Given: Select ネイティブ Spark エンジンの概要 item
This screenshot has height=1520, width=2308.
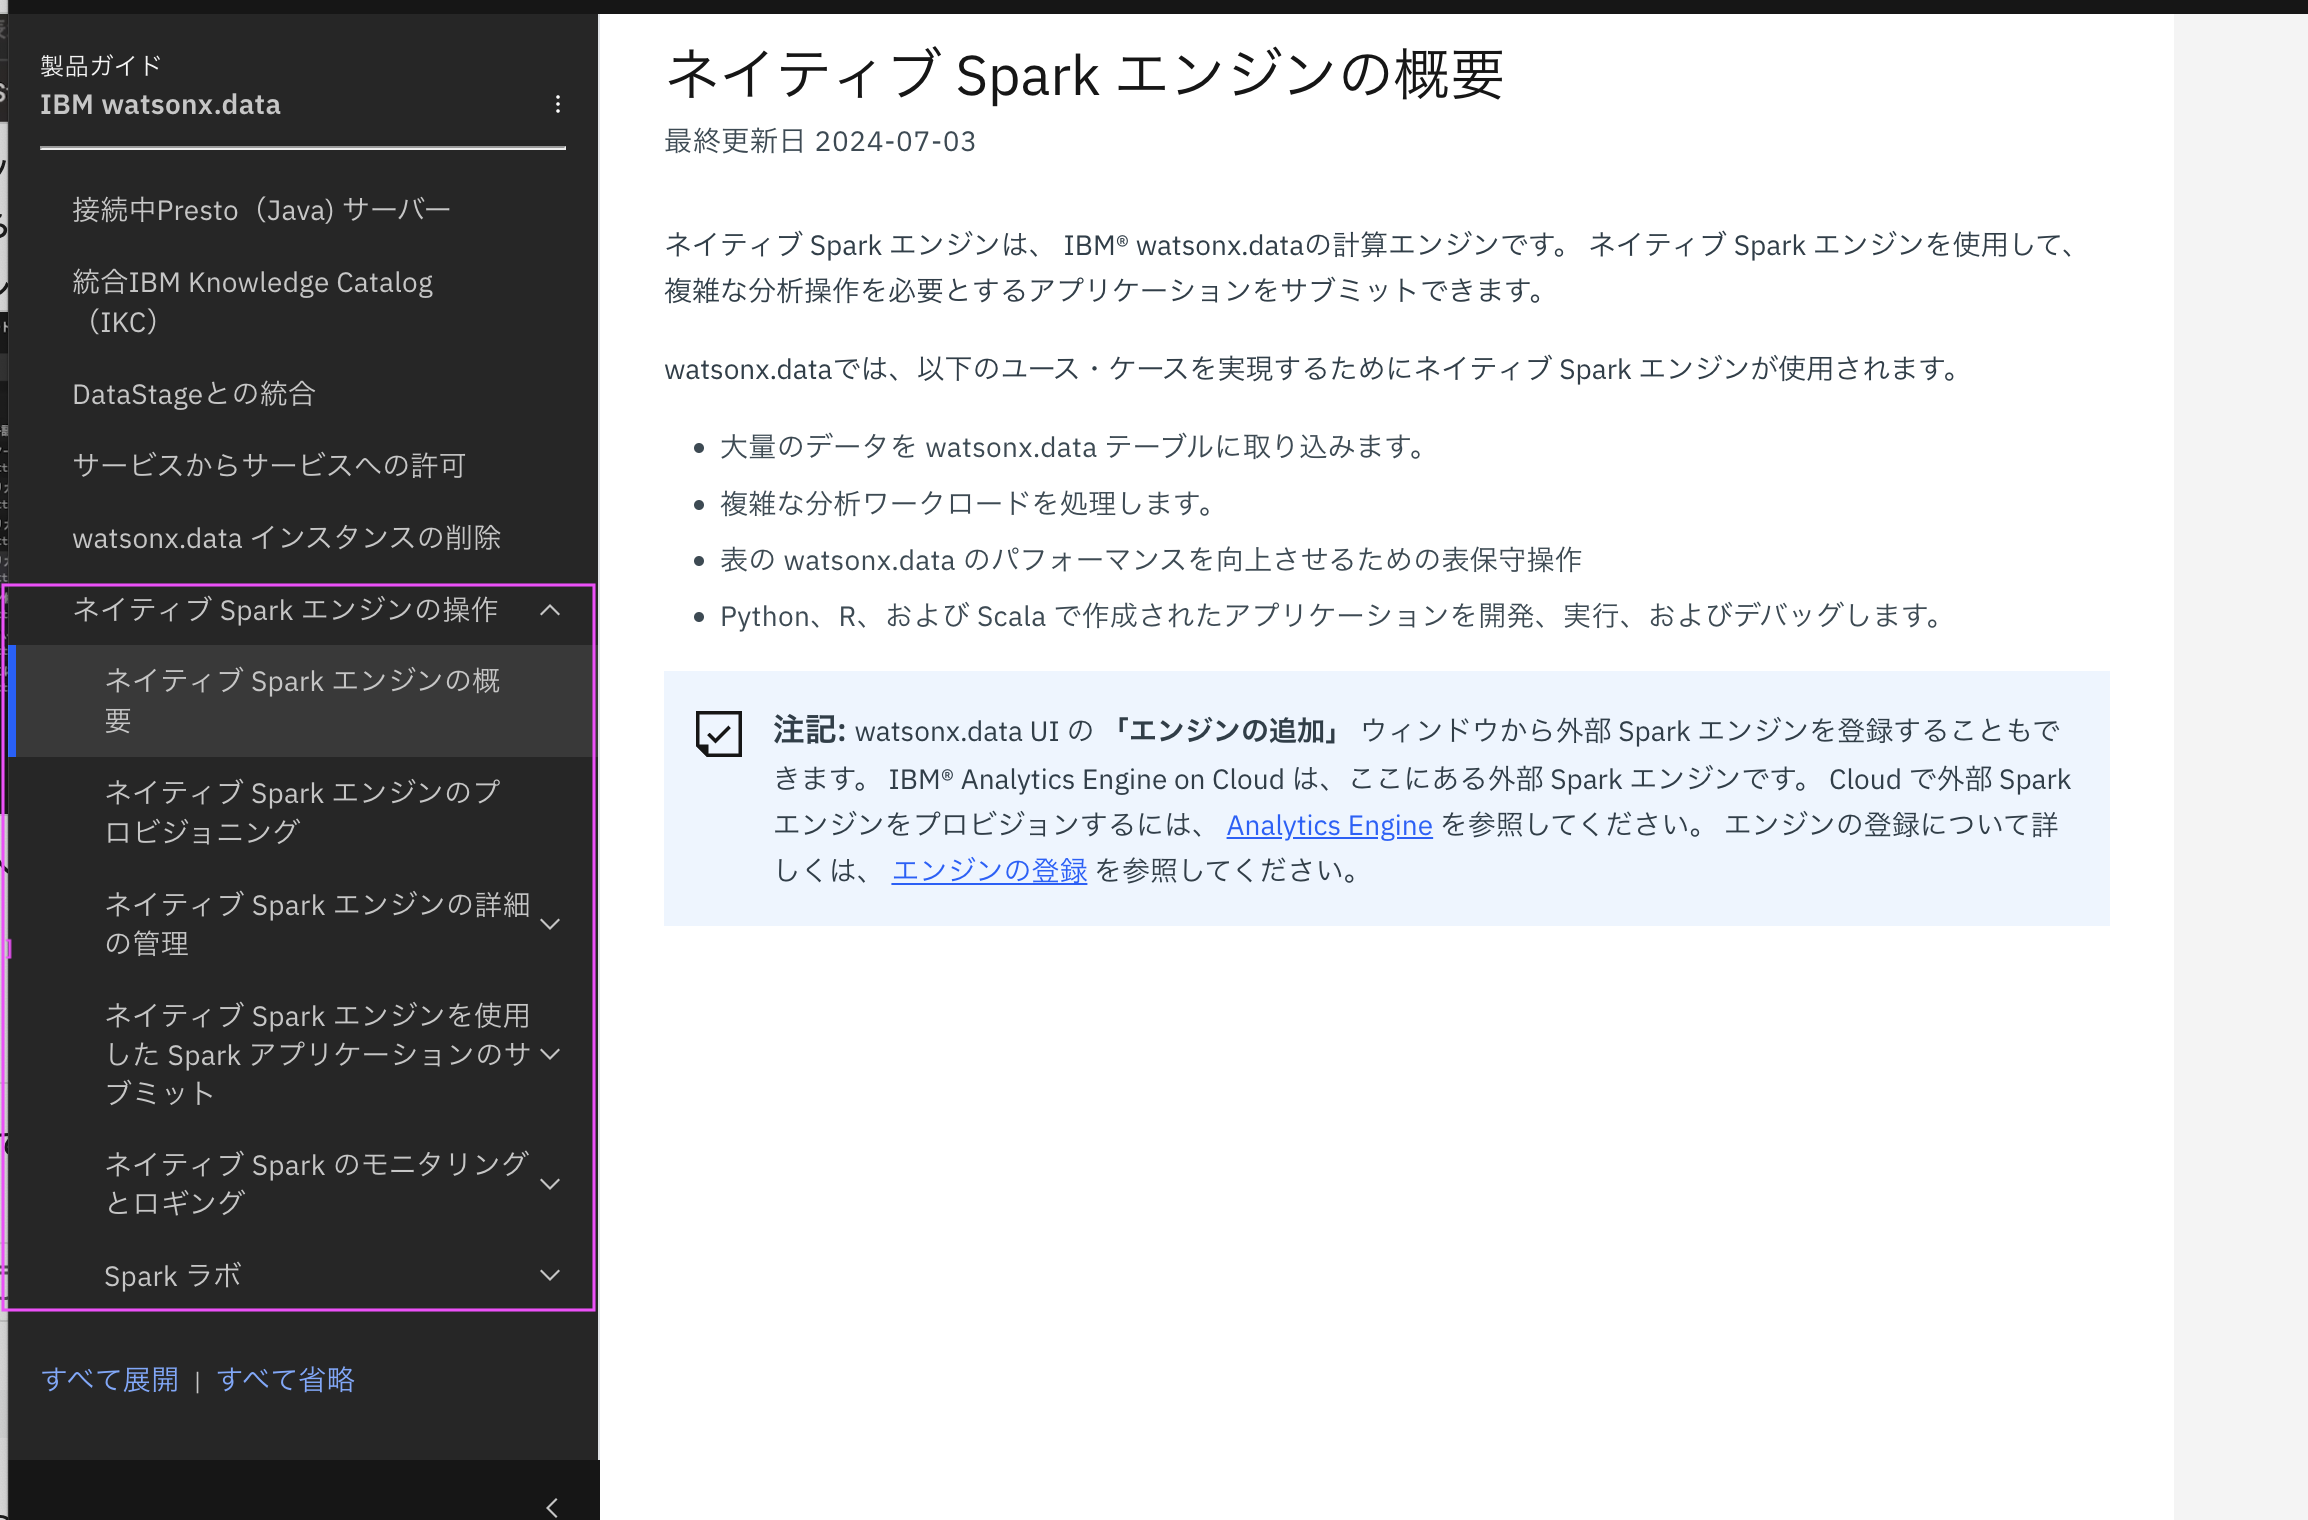Looking at the screenshot, I should click(x=301, y=700).
